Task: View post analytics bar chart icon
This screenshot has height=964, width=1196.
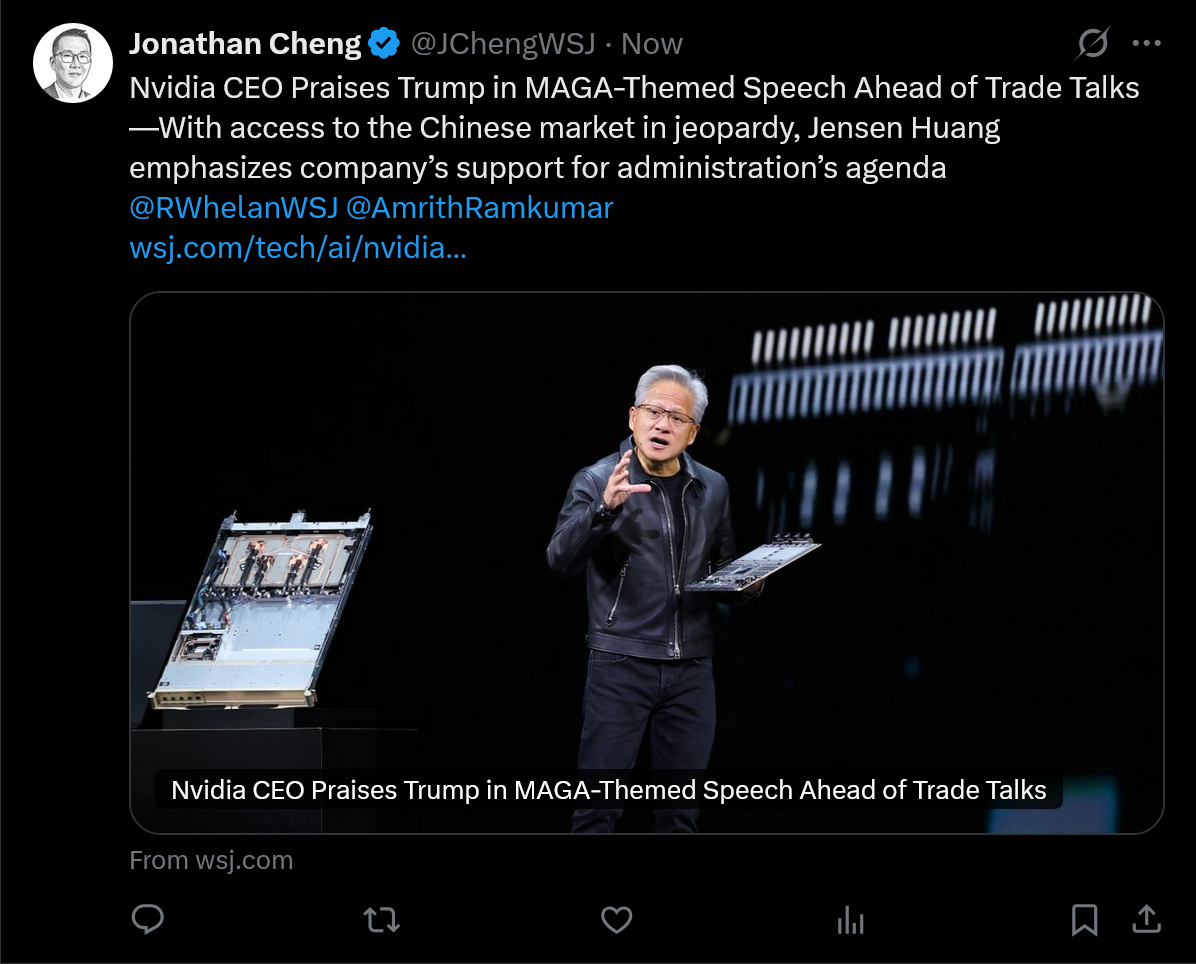Action: click(850, 920)
